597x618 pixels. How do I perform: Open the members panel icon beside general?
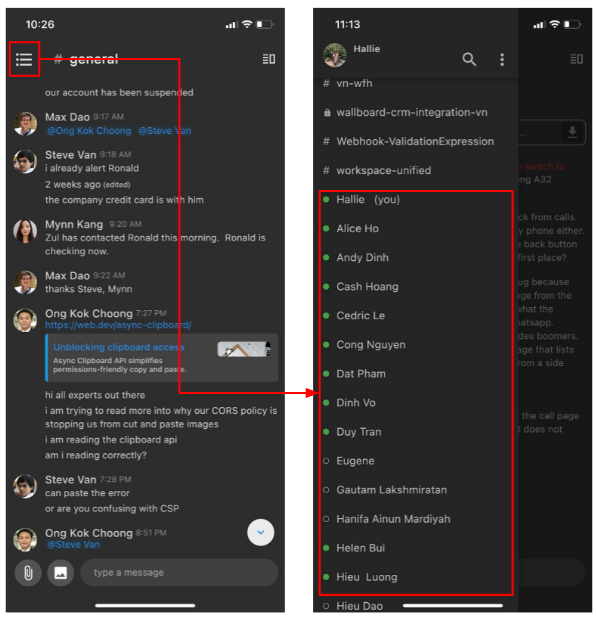269,59
